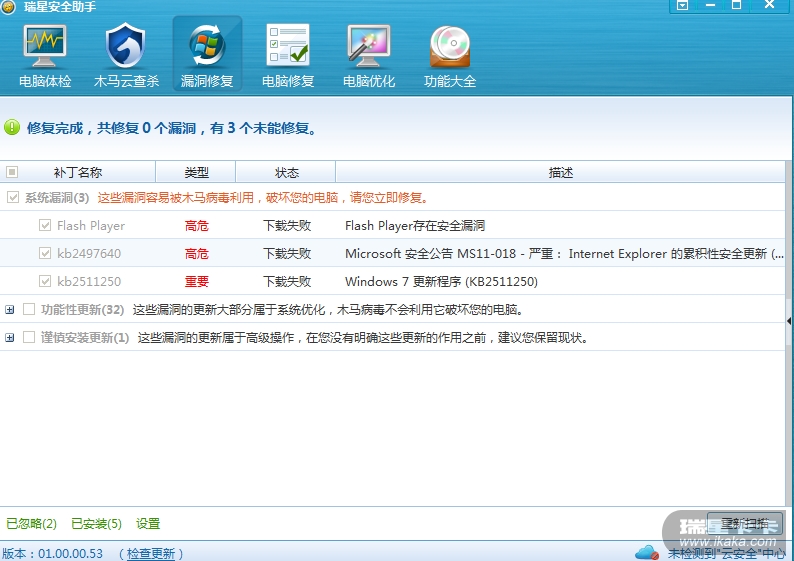Click the Rising app logo in title bar
The height and width of the screenshot is (561, 794).
pyautogui.click(x=8, y=7)
